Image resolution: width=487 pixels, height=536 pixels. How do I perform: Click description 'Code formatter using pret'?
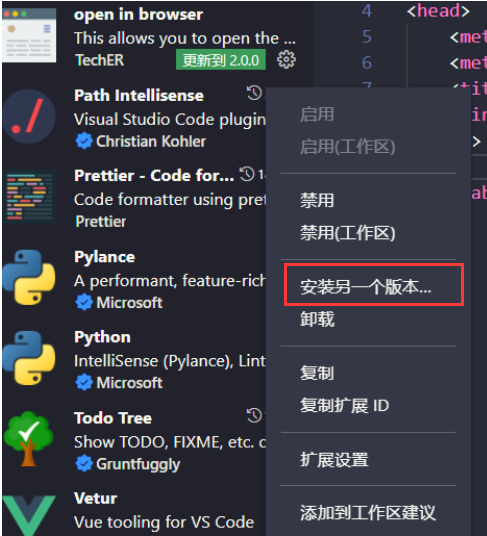point(170,200)
